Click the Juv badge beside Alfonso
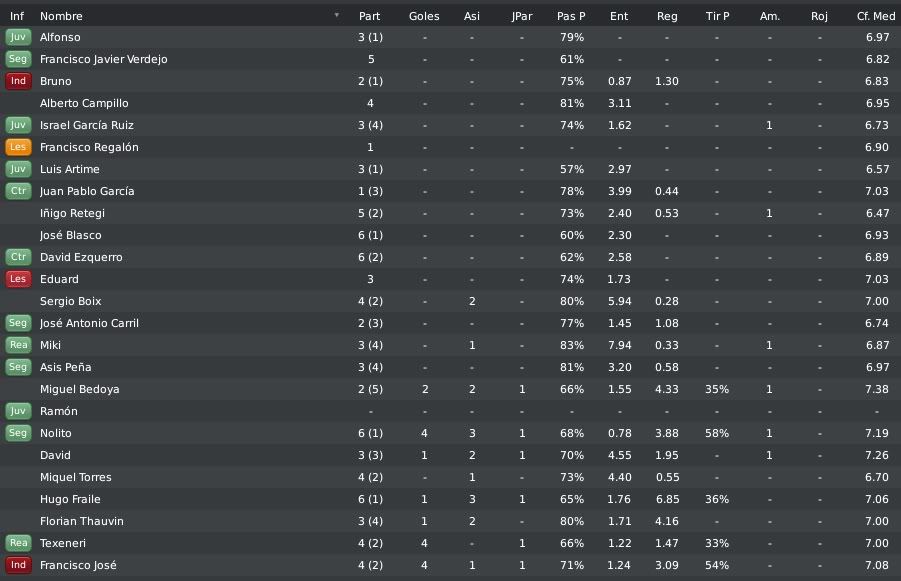Viewport: 901px width, 581px height. coord(18,37)
